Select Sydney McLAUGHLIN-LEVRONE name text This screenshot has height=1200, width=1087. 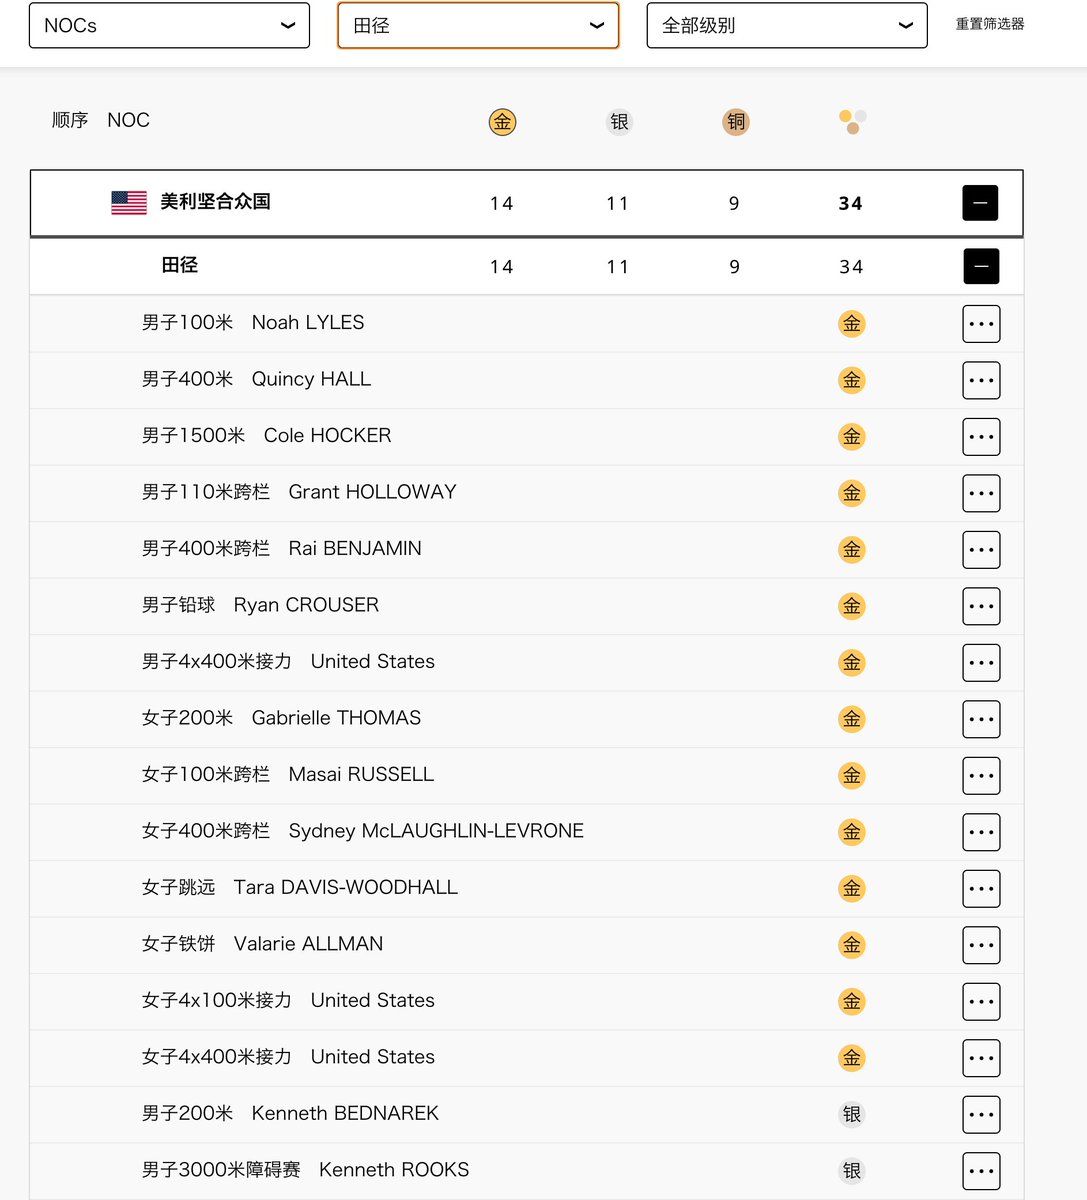[436, 831]
